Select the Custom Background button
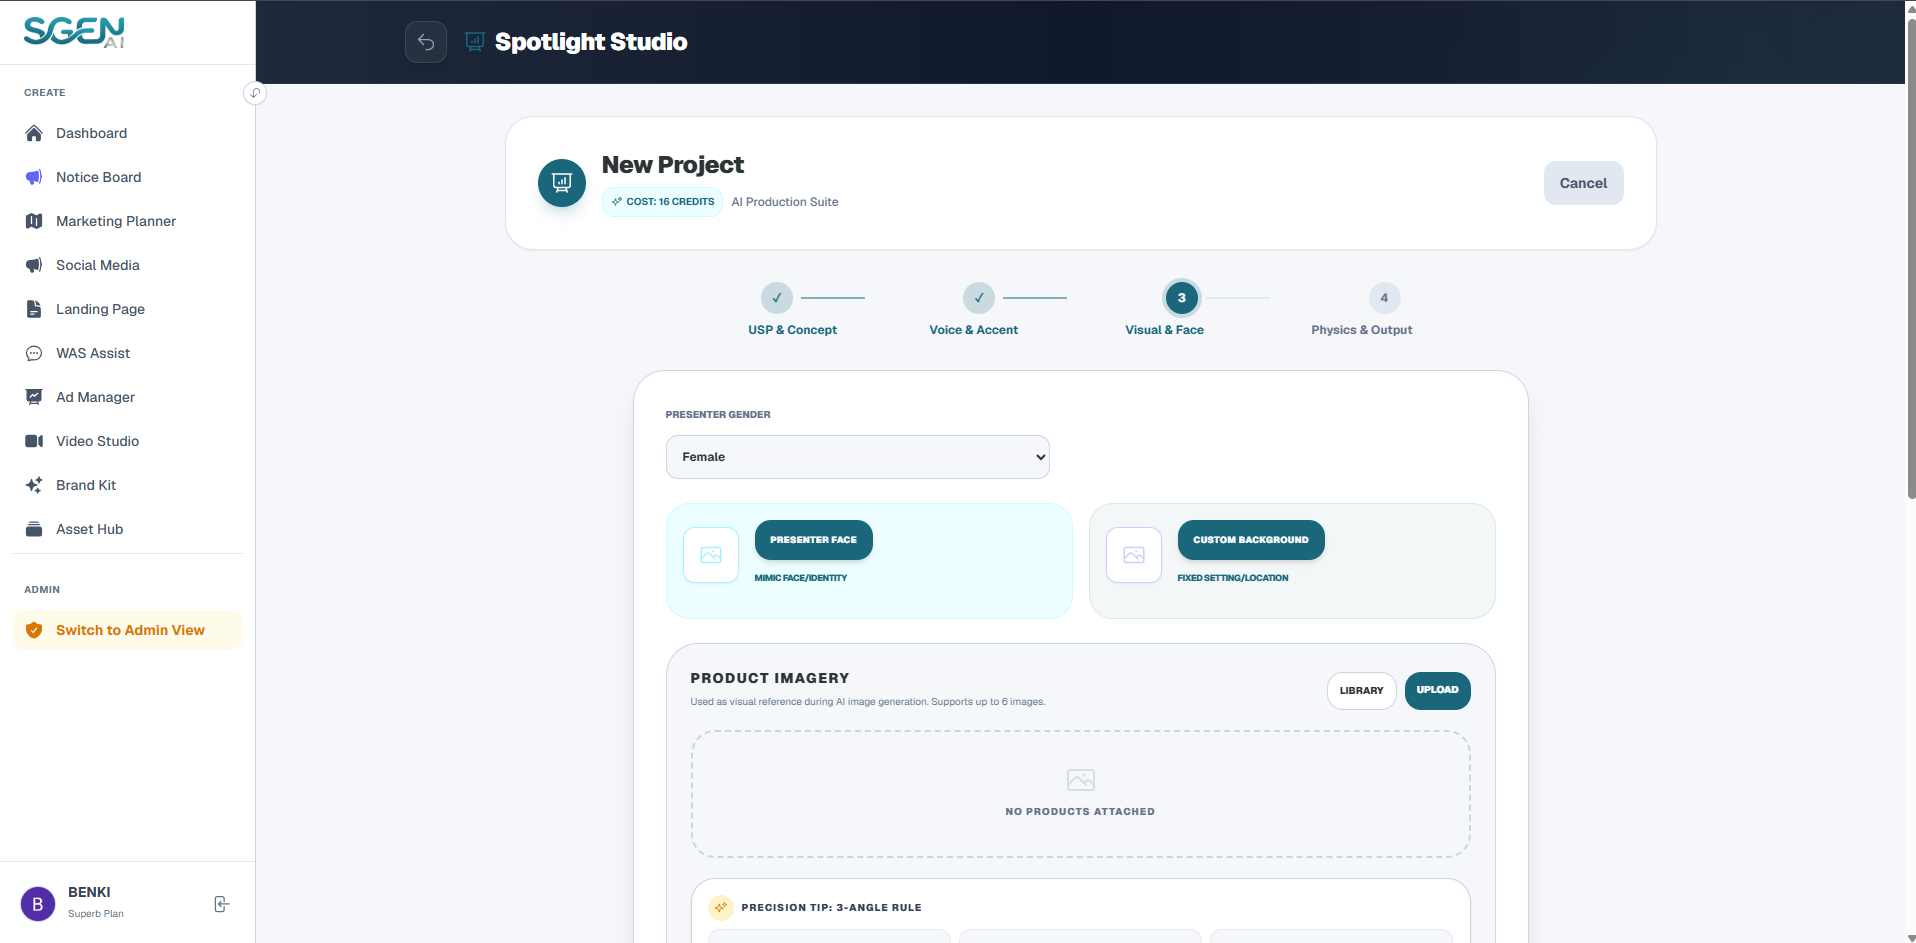Image resolution: width=1916 pixels, height=943 pixels. (x=1251, y=540)
